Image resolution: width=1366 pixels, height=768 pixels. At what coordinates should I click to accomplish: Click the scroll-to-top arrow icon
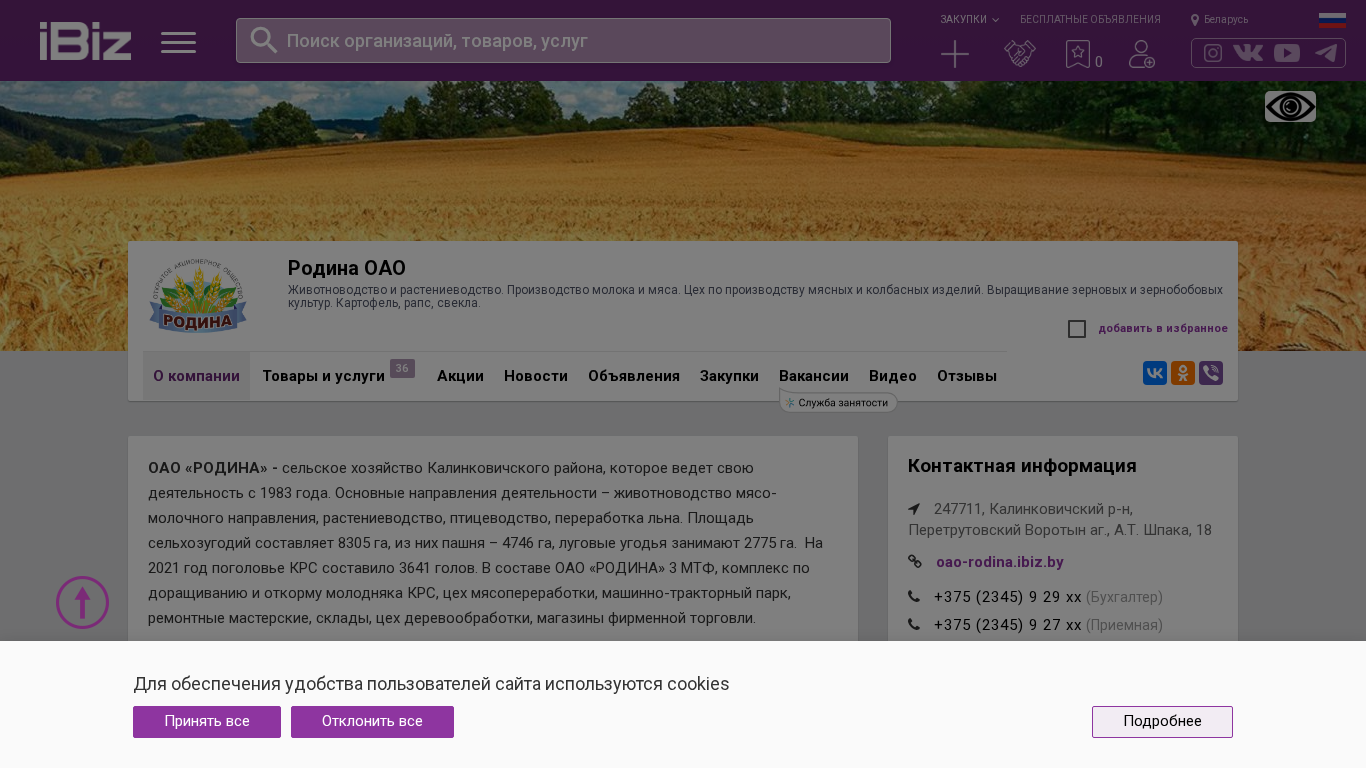coord(82,602)
